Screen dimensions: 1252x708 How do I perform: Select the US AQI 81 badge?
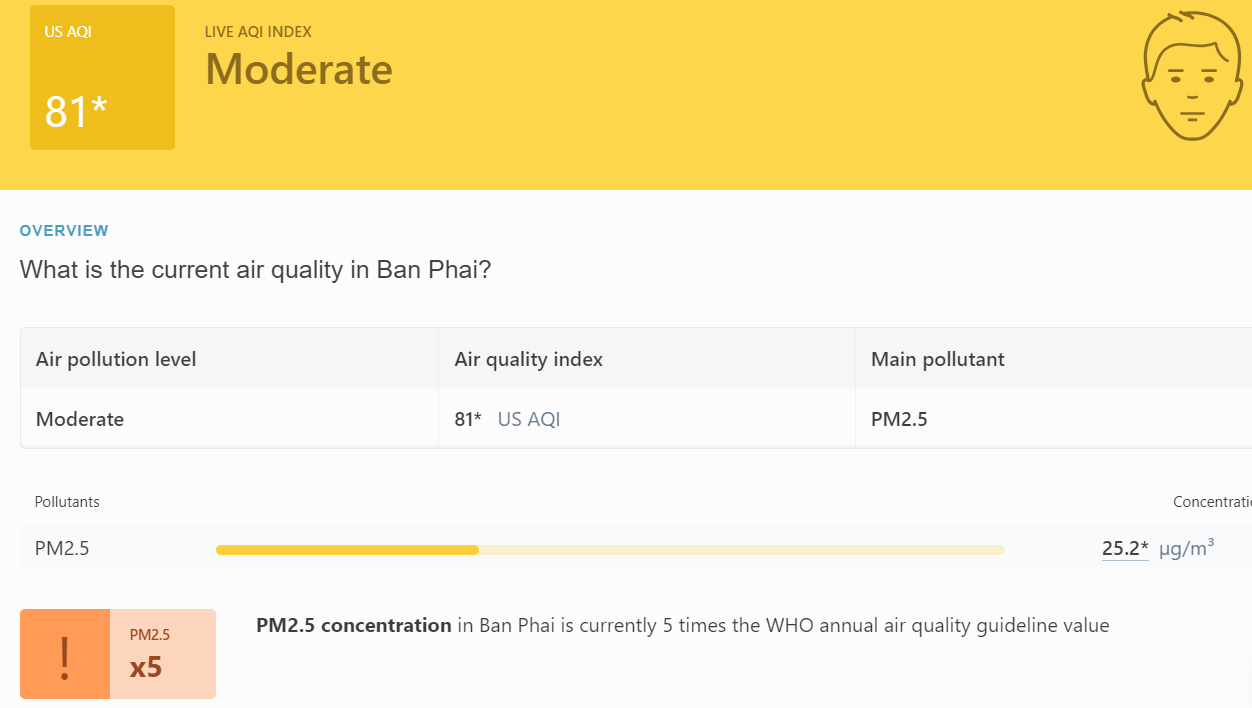tap(102, 77)
